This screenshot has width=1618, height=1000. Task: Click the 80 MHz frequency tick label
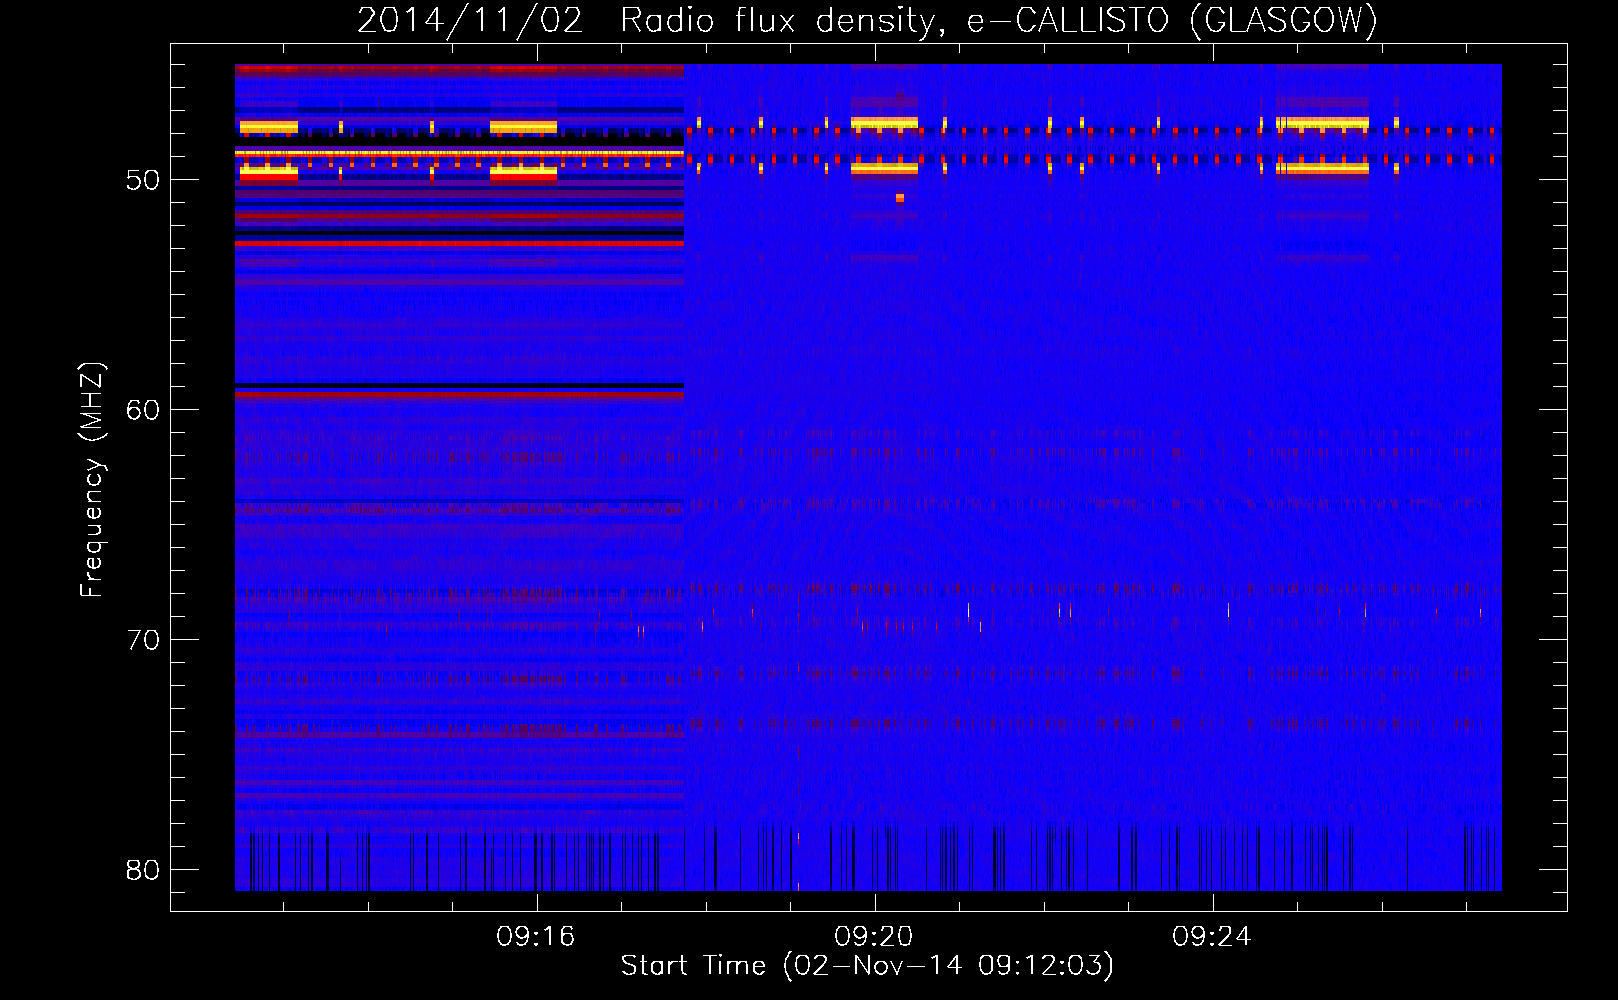point(143,870)
